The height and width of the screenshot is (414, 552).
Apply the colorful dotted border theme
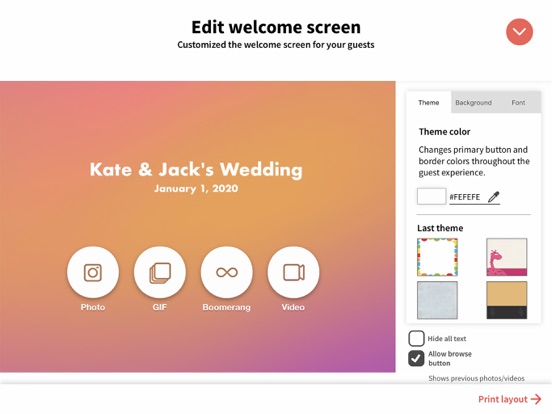[438, 257]
